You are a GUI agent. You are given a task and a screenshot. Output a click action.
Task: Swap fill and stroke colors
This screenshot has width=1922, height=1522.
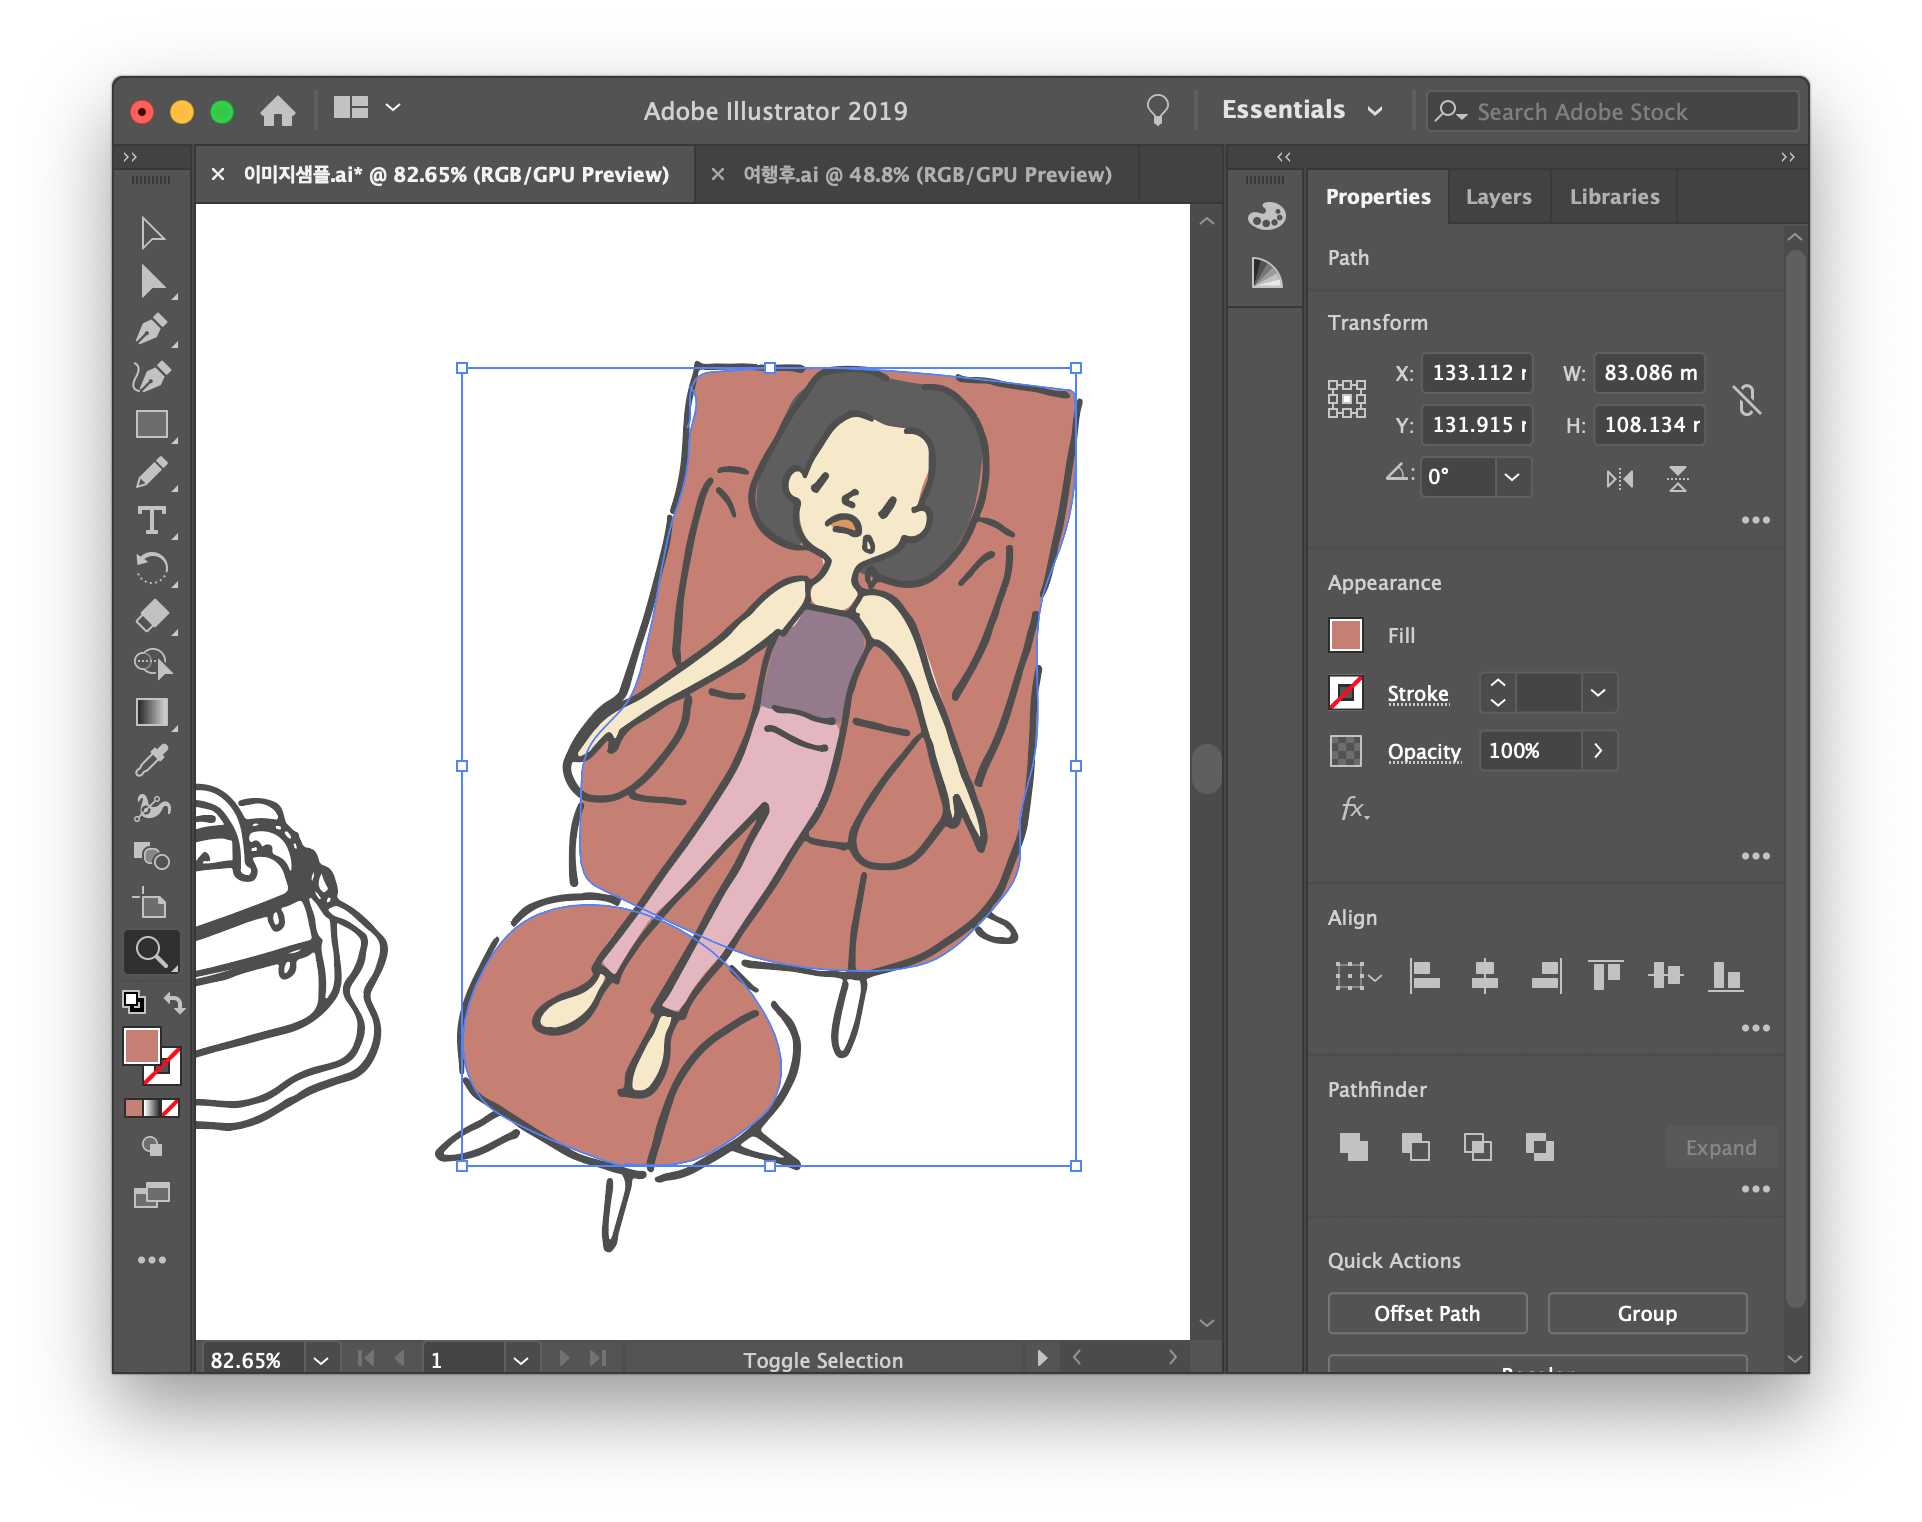[175, 1003]
